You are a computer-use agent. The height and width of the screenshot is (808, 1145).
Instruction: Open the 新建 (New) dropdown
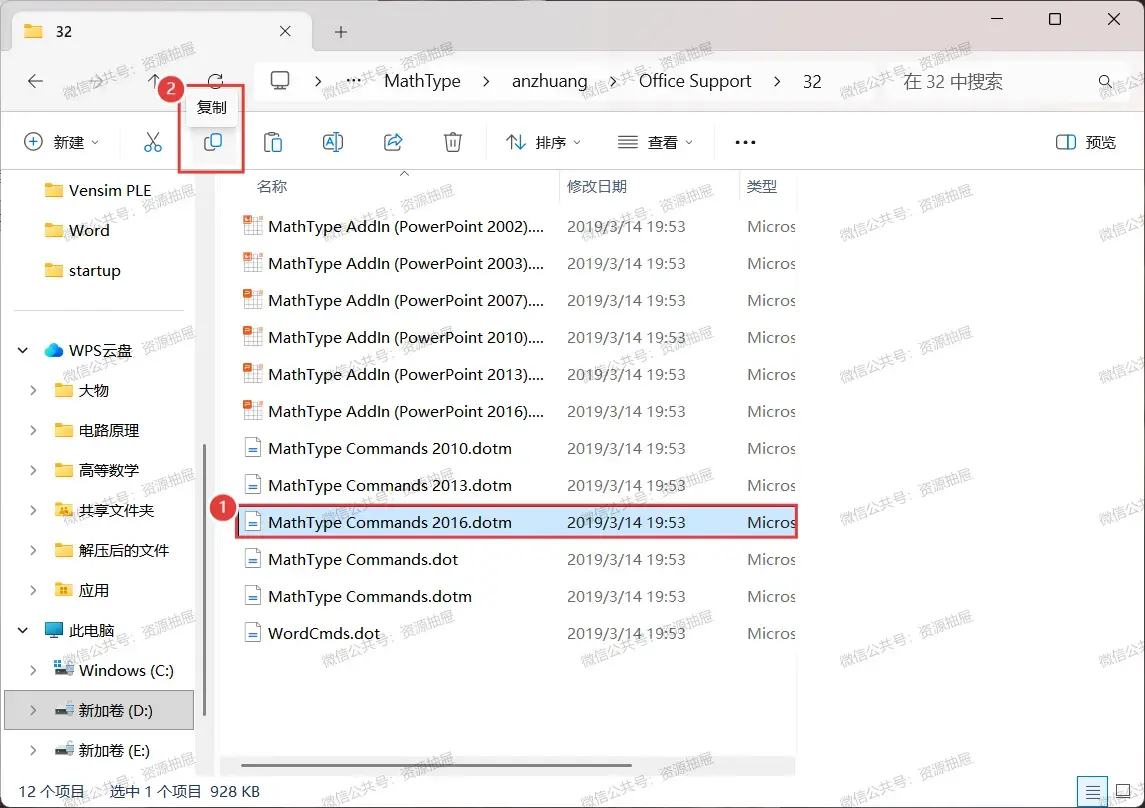(x=61, y=142)
